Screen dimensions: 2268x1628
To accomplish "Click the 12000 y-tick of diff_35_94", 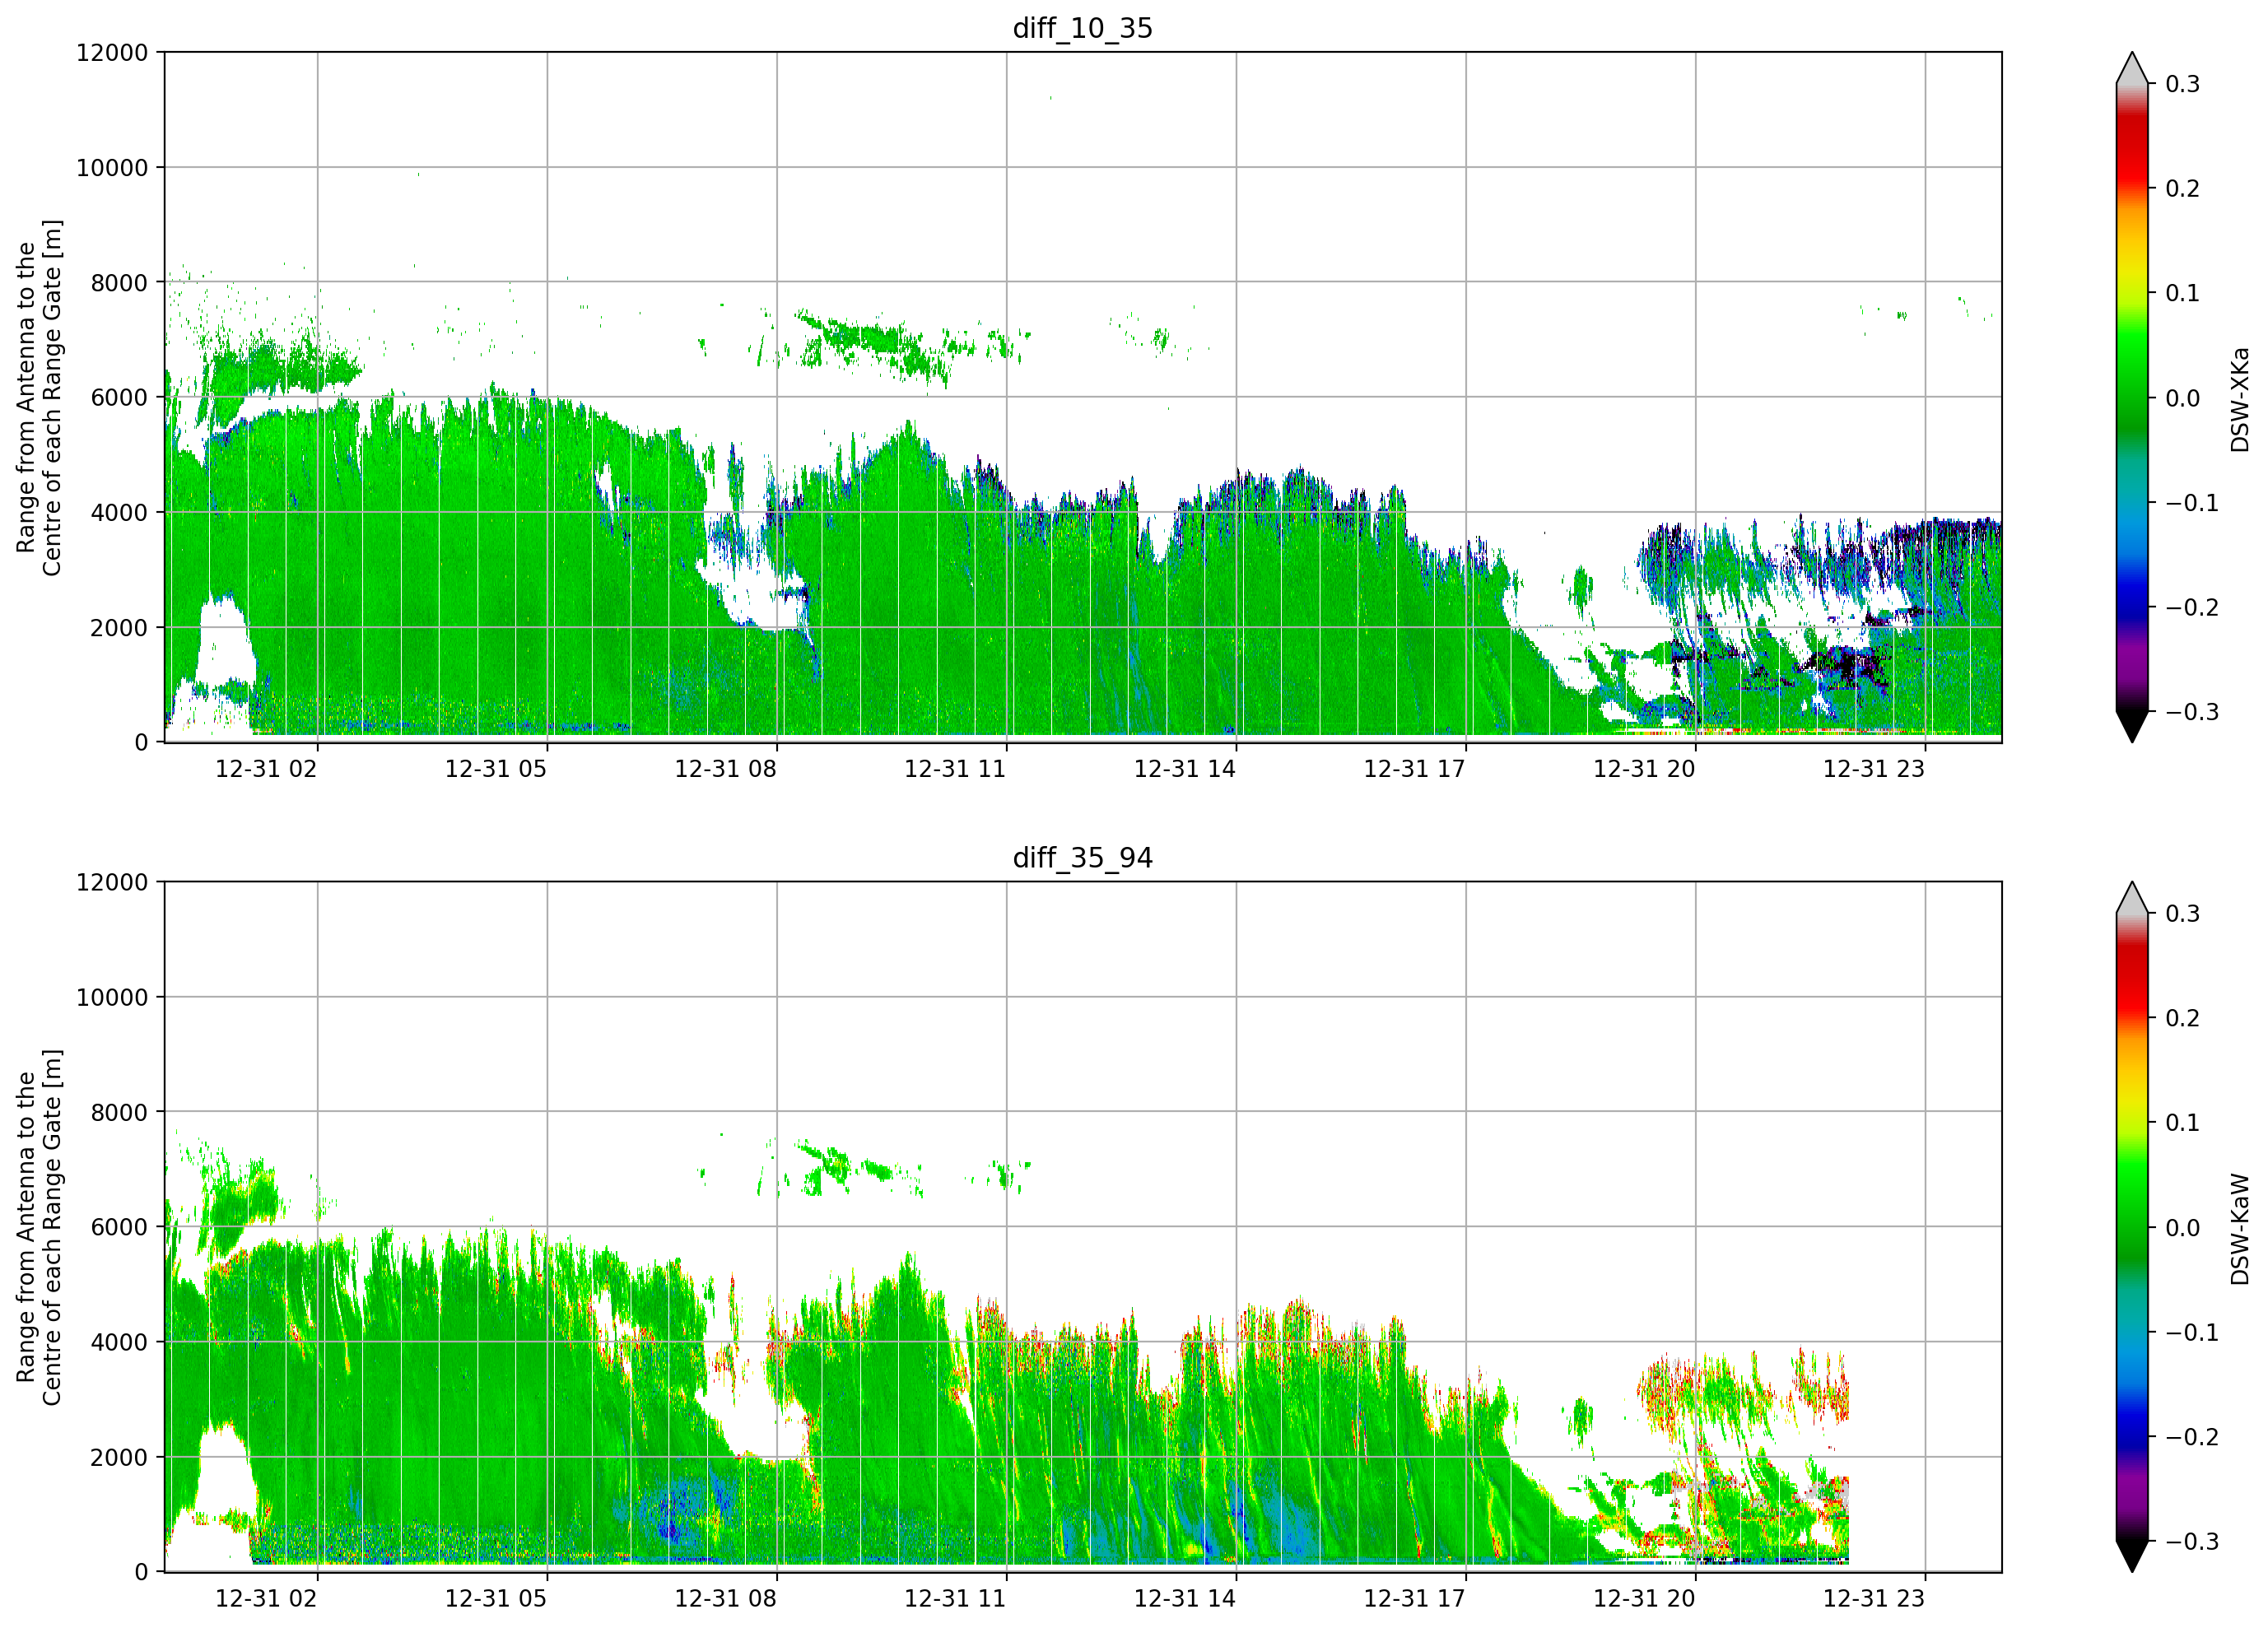I will pyautogui.click(x=112, y=883).
